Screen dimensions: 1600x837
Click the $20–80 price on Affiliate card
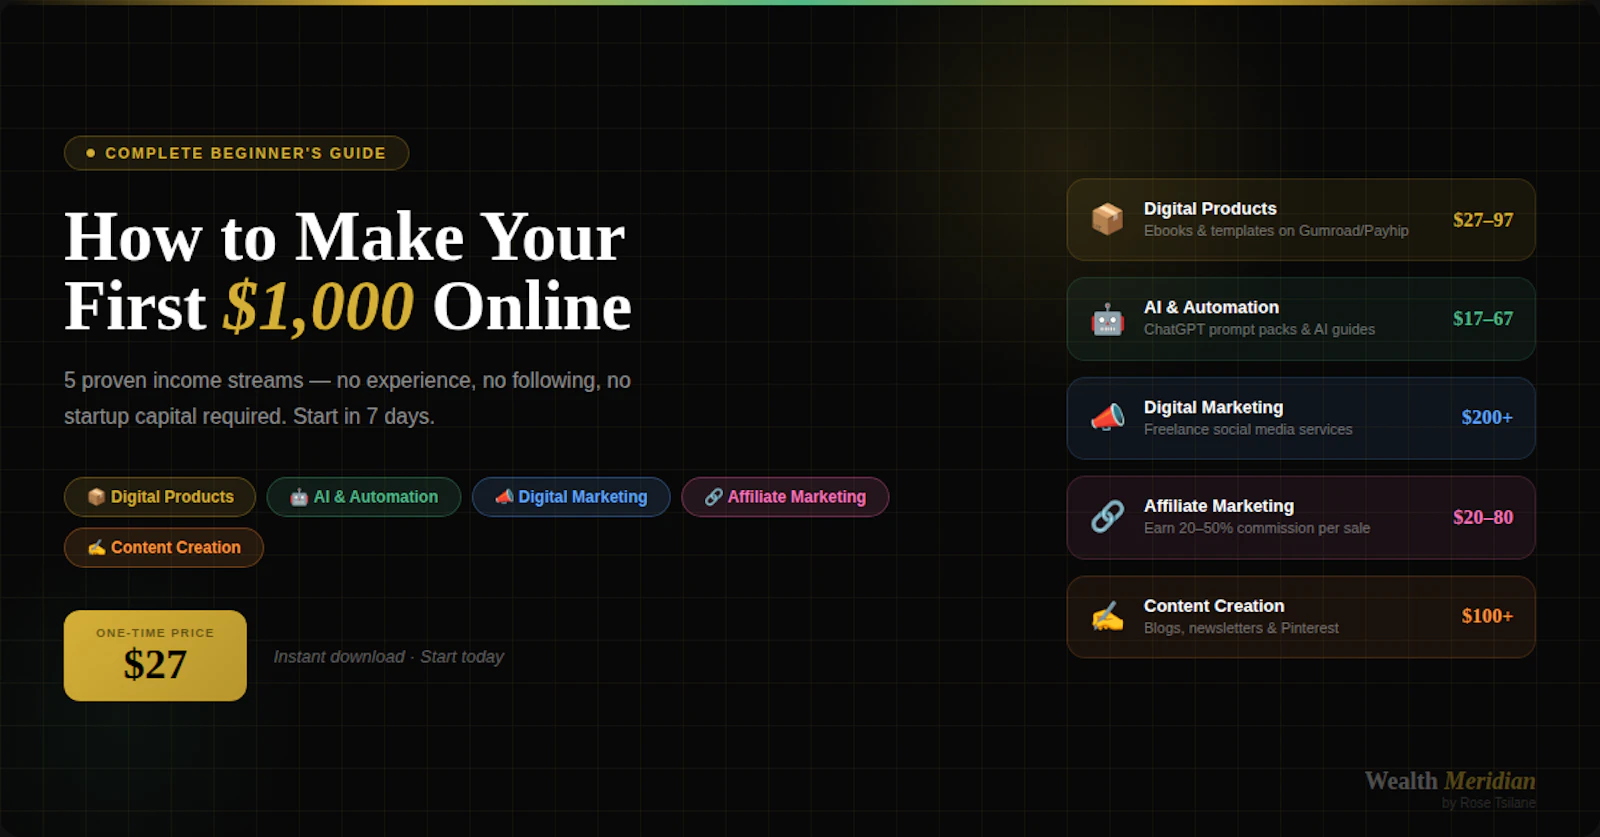(1483, 517)
